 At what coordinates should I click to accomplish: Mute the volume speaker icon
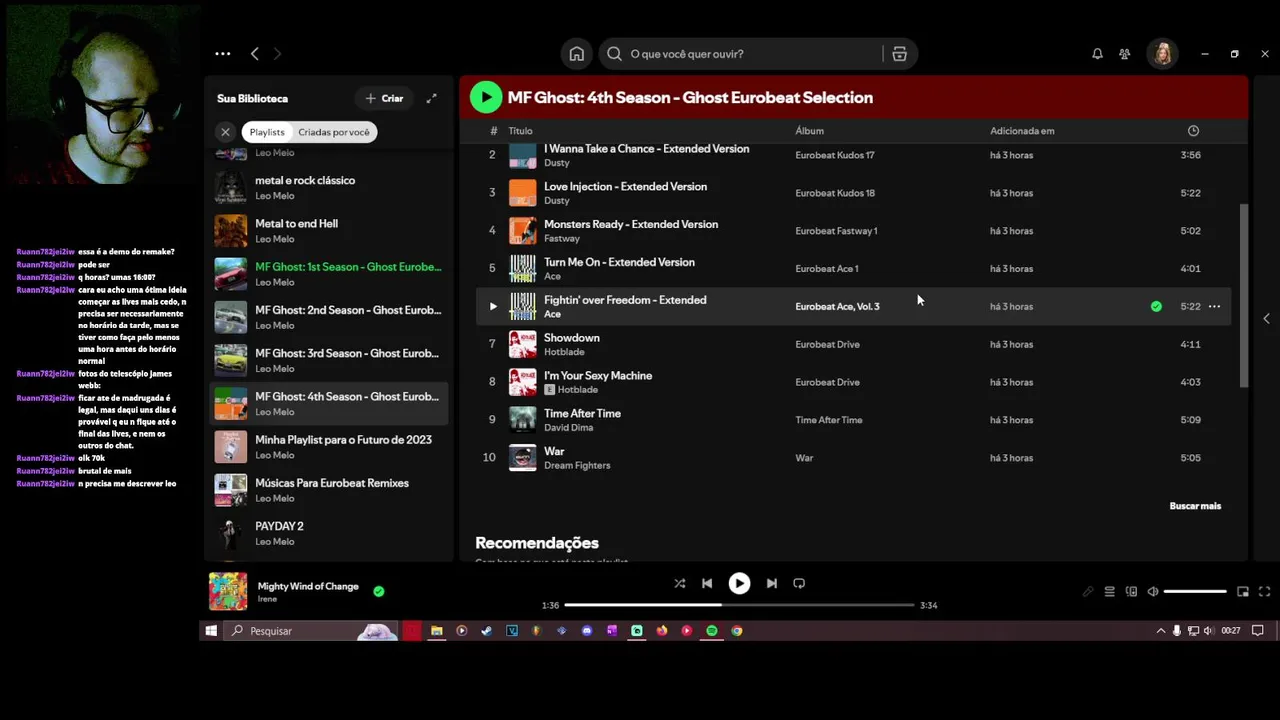click(1153, 592)
